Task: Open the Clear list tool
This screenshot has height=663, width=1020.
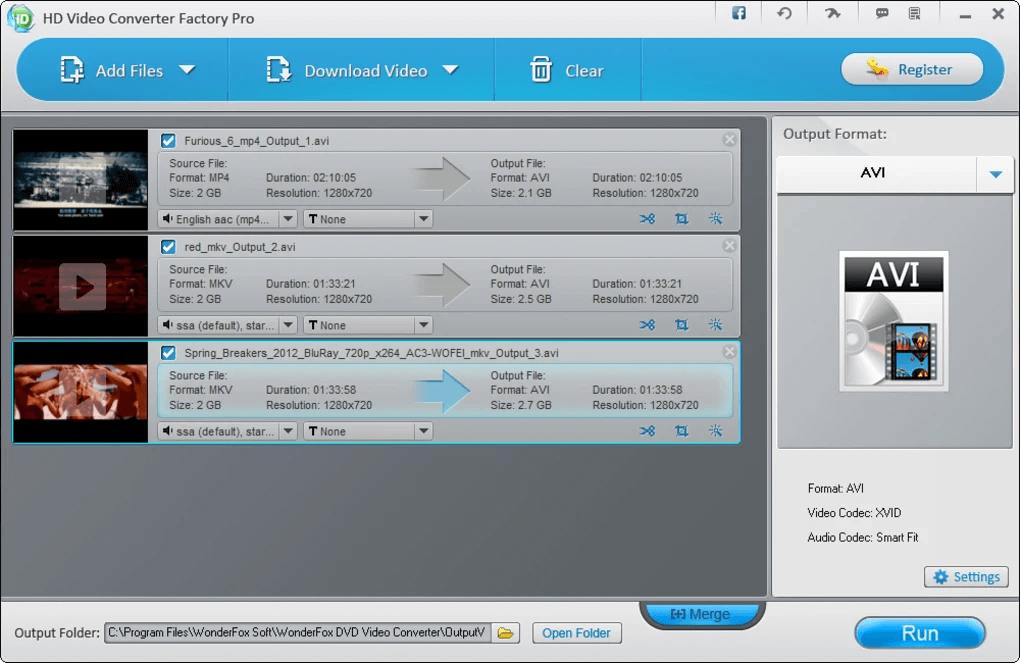Action: click(x=541, y=69)
